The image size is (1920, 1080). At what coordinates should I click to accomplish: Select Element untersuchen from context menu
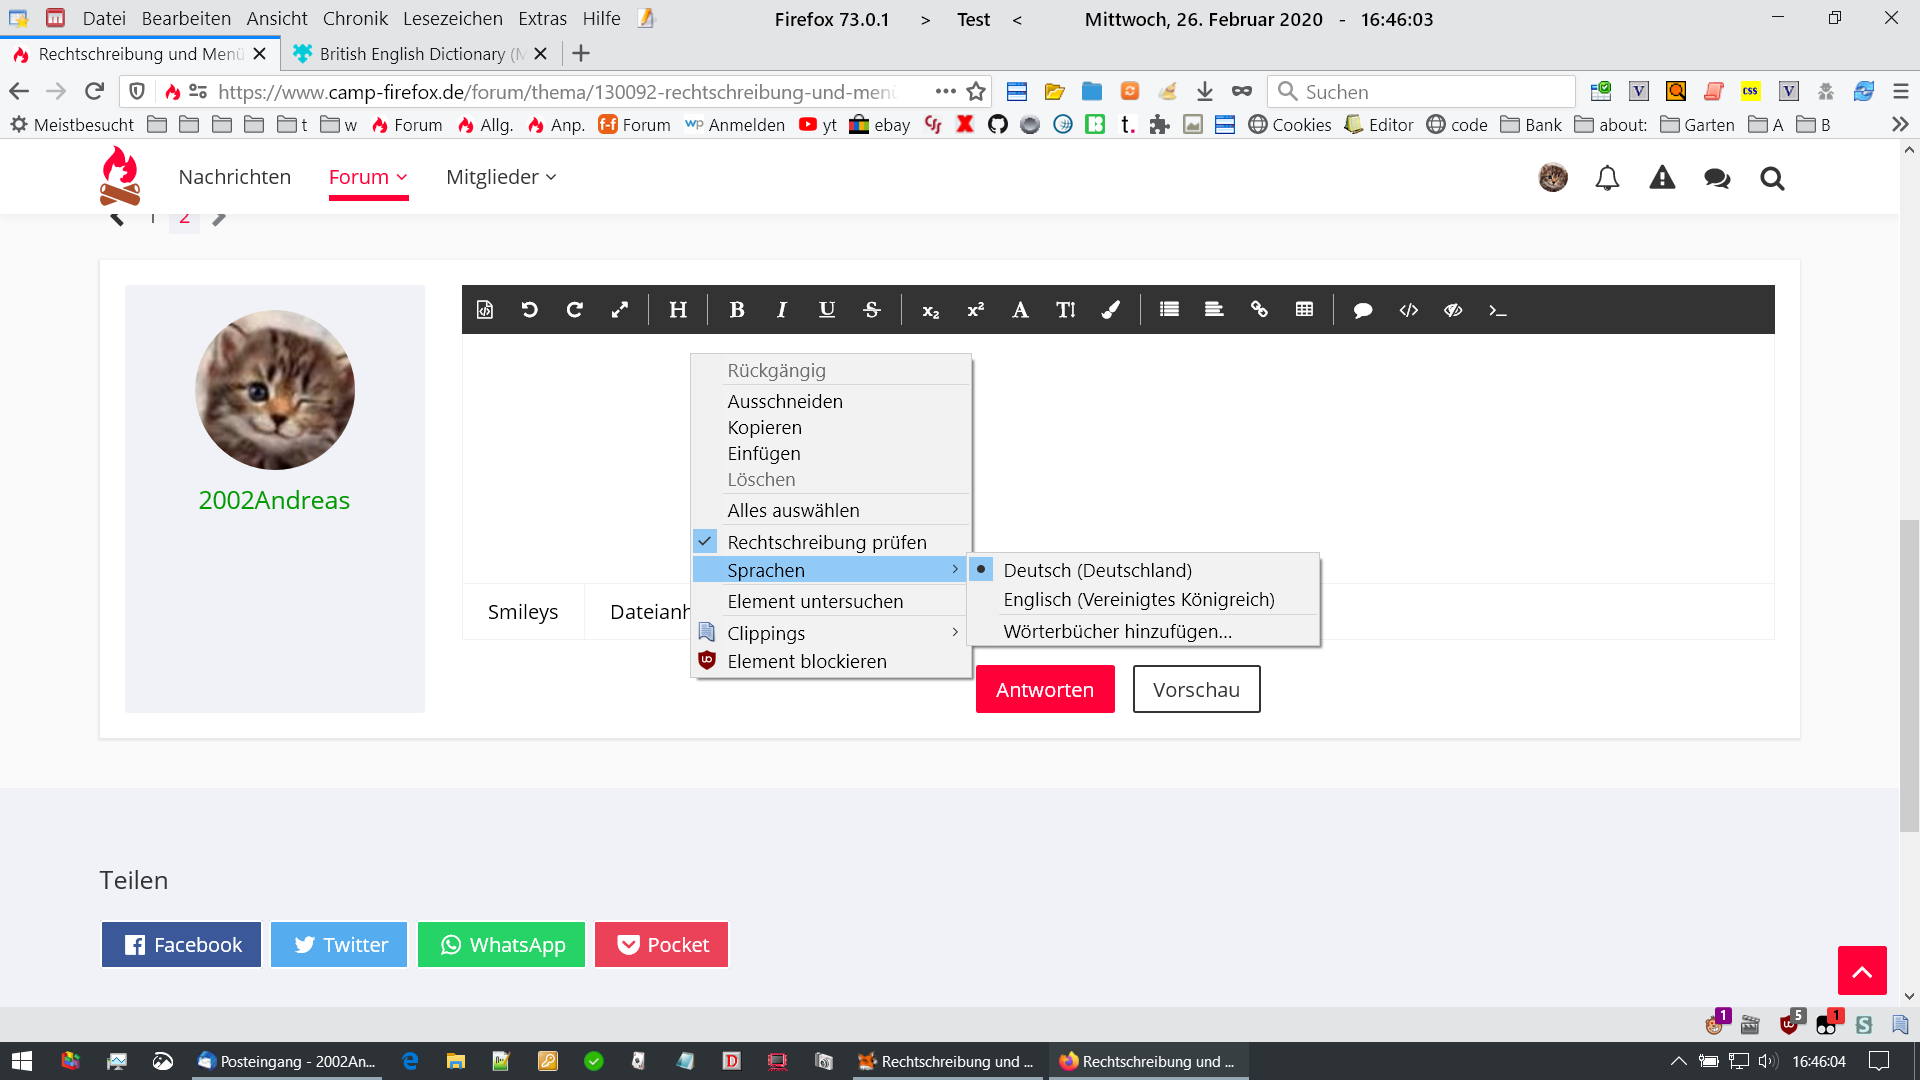815,601
